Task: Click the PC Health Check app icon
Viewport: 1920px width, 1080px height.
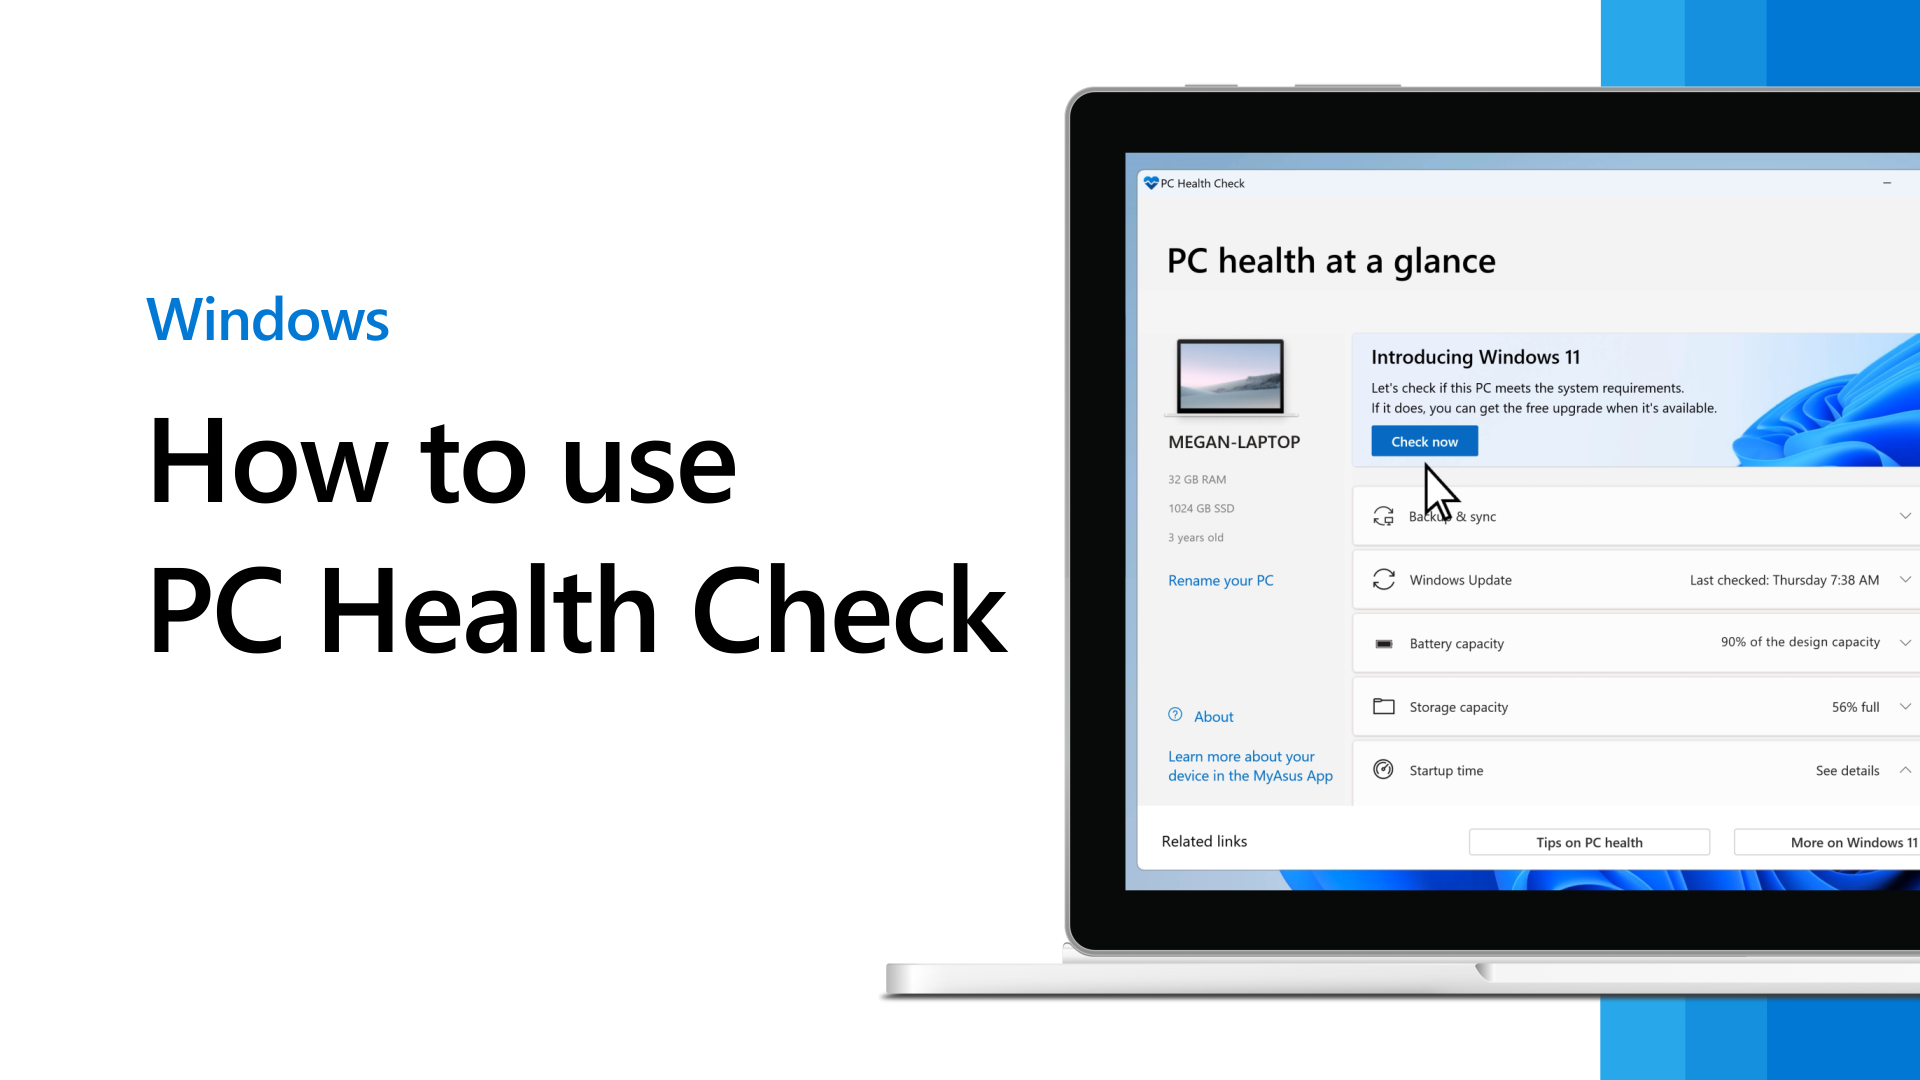Action: click(x=1150, y=182)
